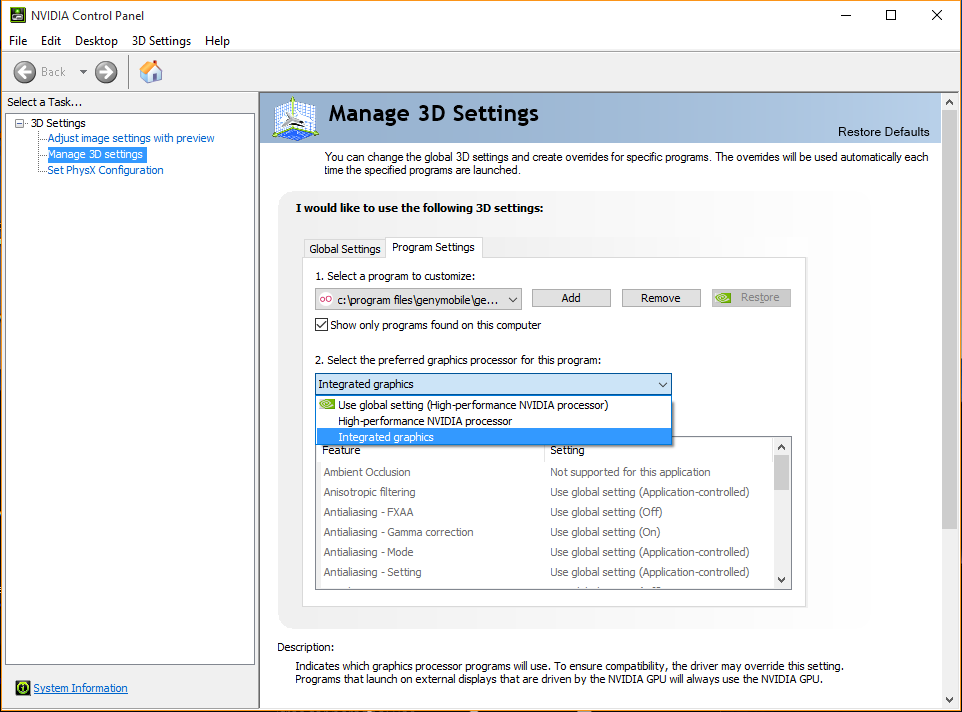The width and height of the screenshot is (962, 712).
Task: Select Manage 3D settings in the task tree
Action: coord(95,154)
